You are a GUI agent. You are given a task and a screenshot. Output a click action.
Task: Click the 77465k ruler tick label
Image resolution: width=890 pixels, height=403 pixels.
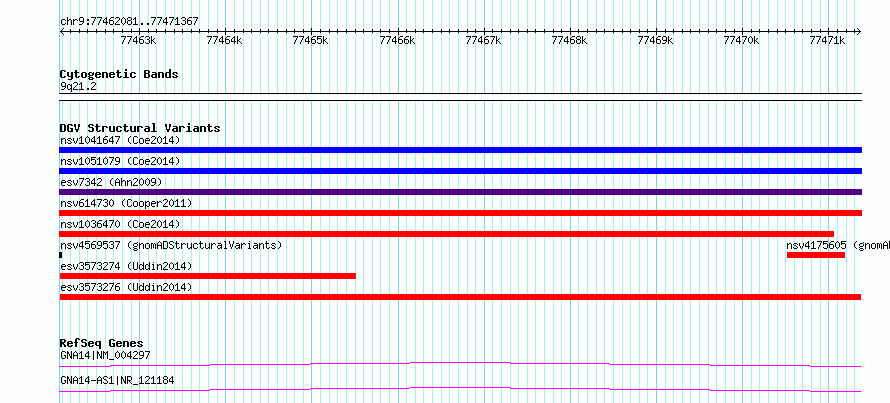pos(310,40)
